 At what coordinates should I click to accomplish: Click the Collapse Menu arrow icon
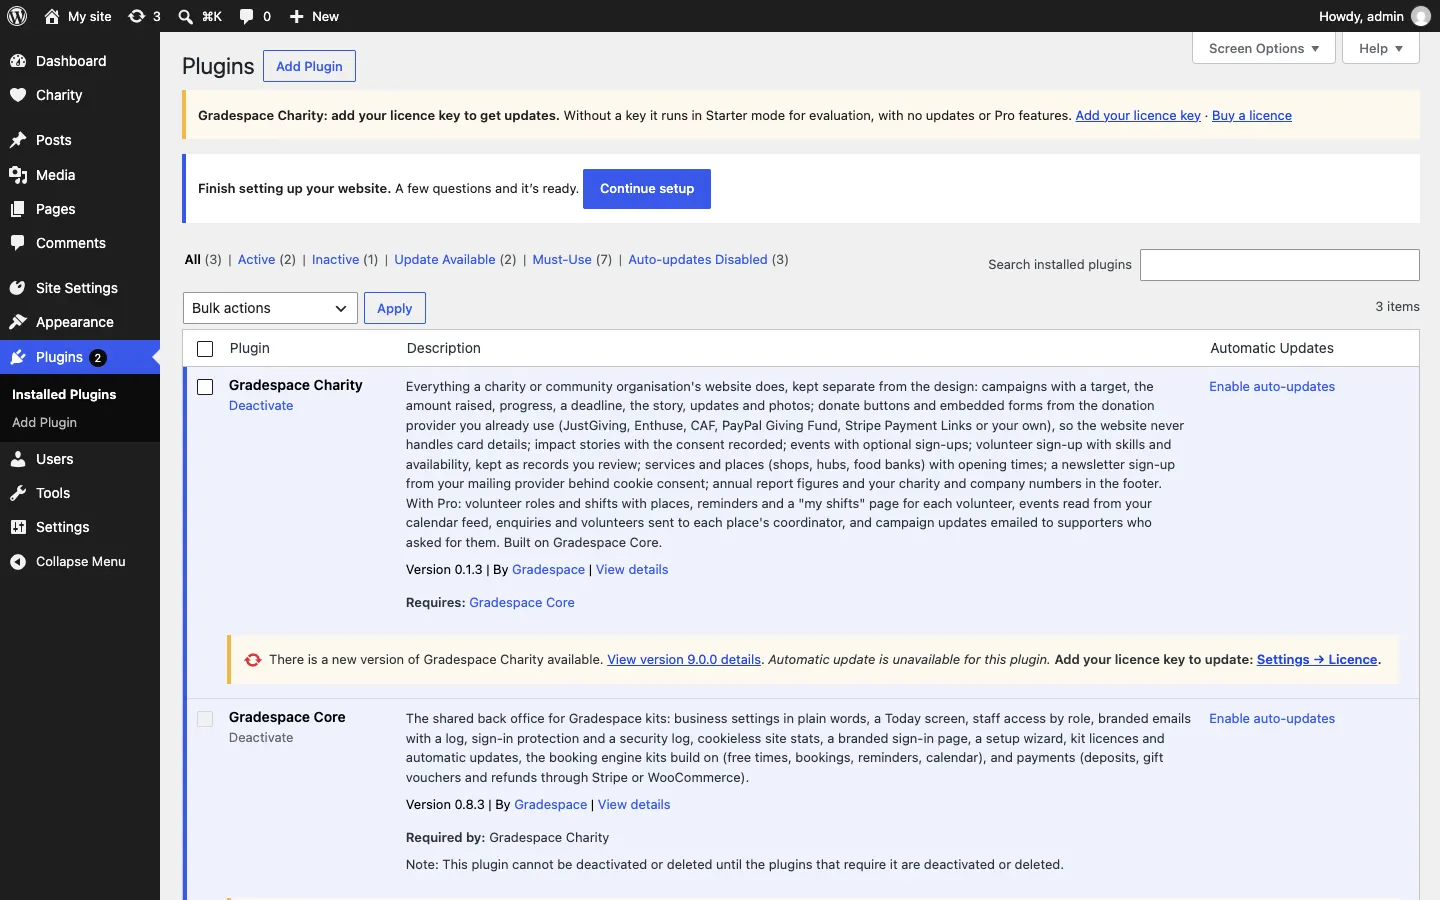(18, 562)
